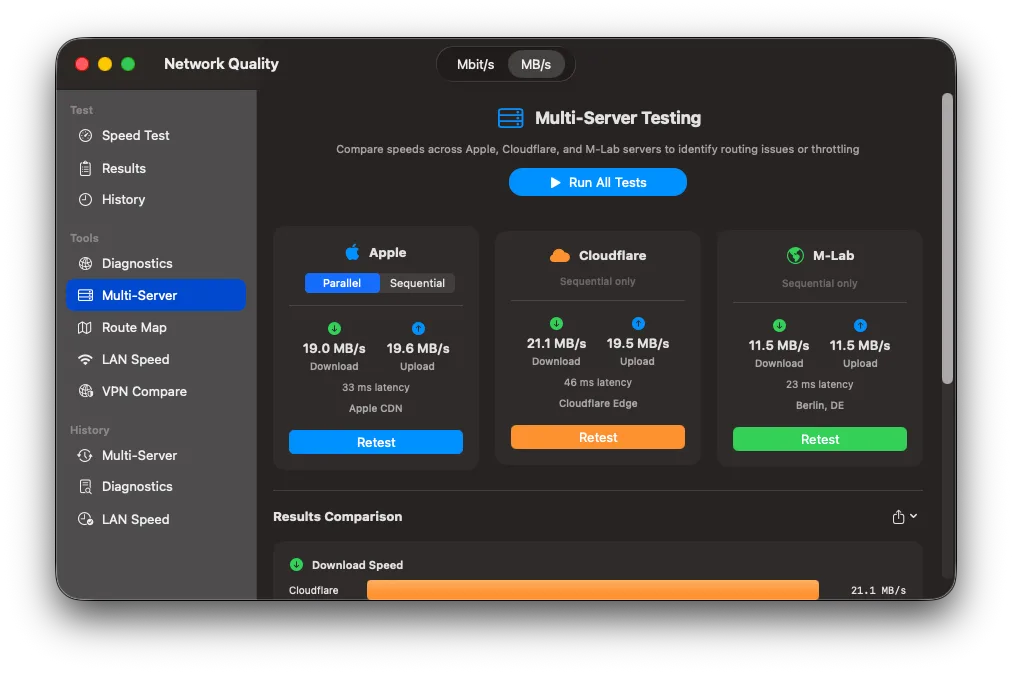This screenshot has height=674, width=1012.
Task: Click the Speed Test gauge icon
Action: (85, 136)
